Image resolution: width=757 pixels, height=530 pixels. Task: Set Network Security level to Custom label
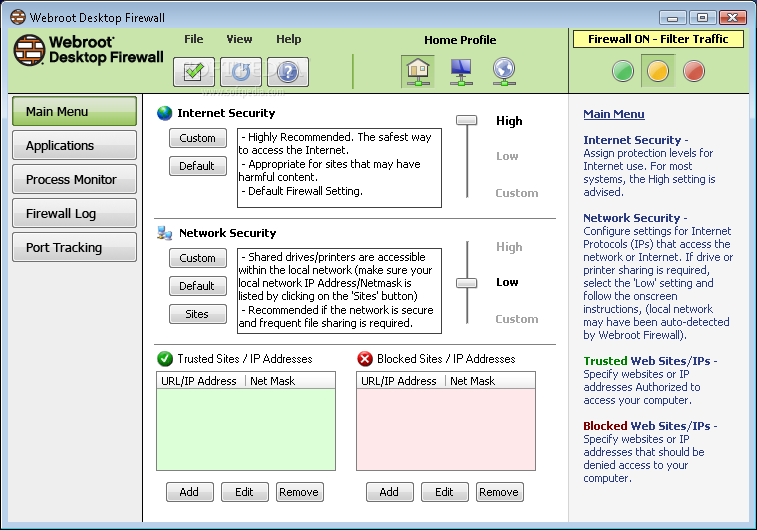coord(517,319)
